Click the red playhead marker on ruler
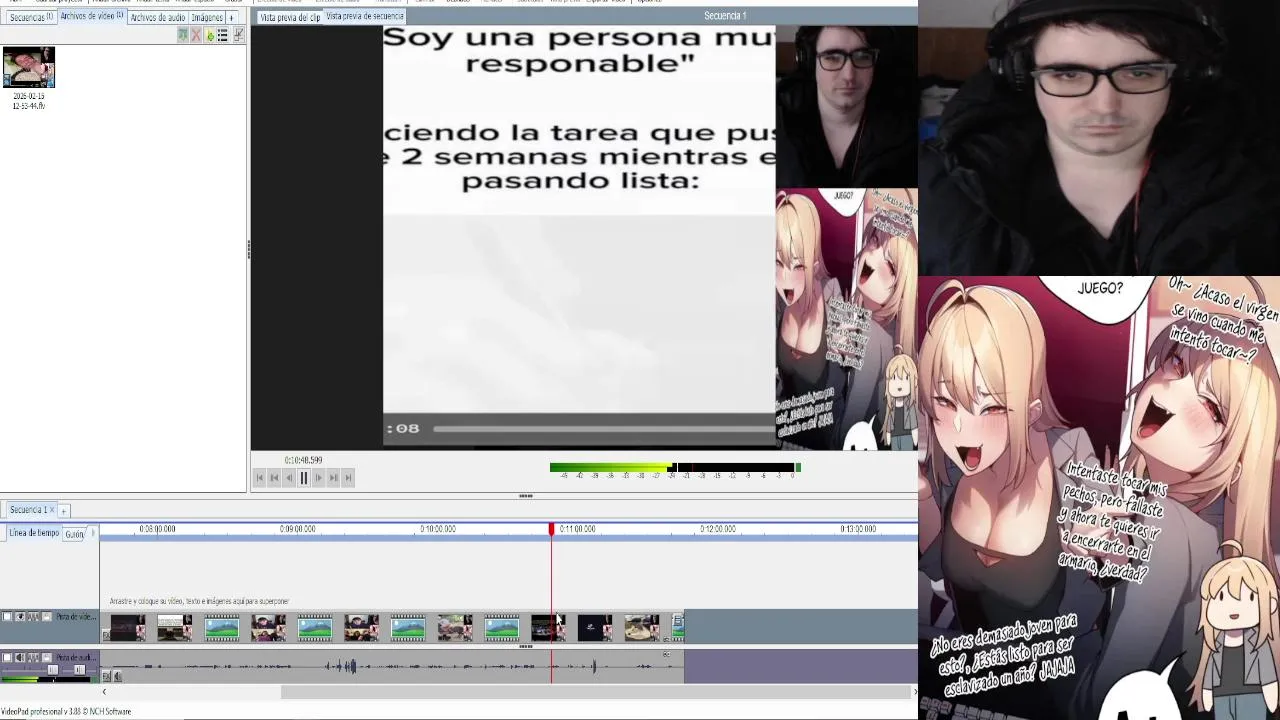 click(x=551, y=529)
